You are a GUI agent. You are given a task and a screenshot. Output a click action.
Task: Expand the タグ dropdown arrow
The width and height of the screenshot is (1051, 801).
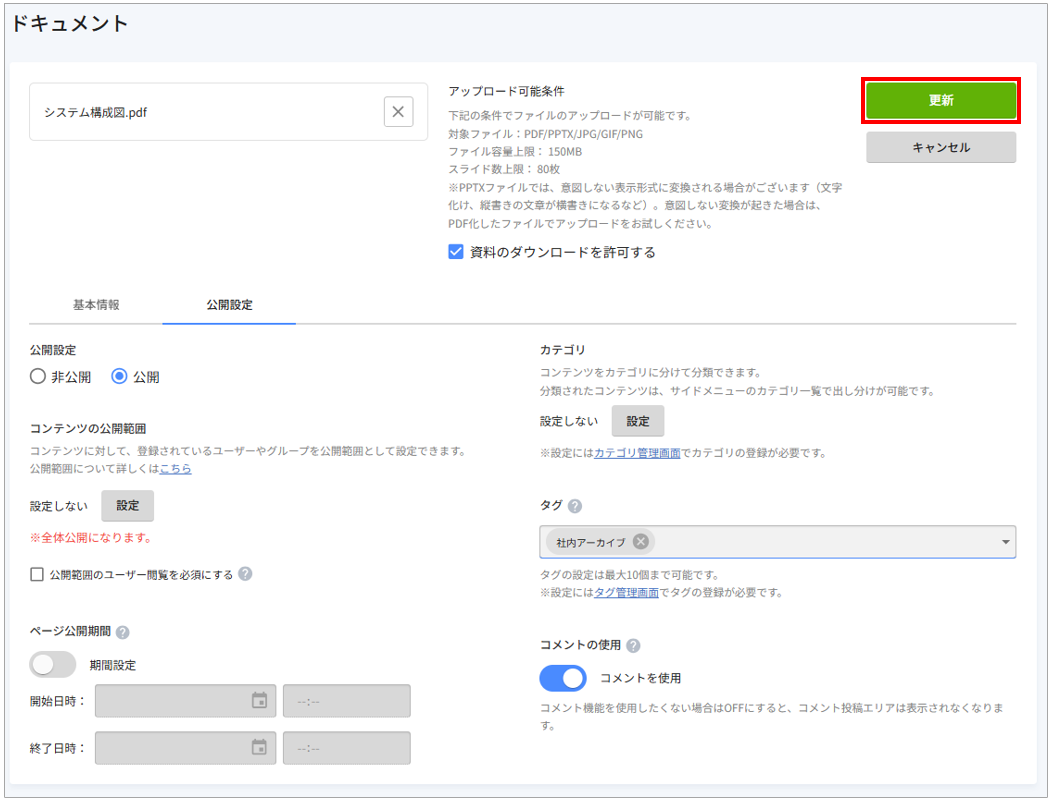pos(1005,542)
